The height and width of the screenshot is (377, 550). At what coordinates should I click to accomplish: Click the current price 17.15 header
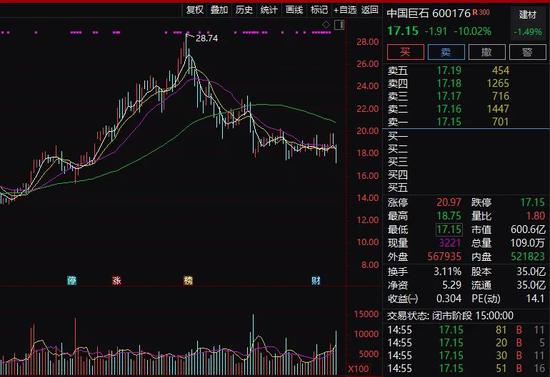[x=403, y=31]
